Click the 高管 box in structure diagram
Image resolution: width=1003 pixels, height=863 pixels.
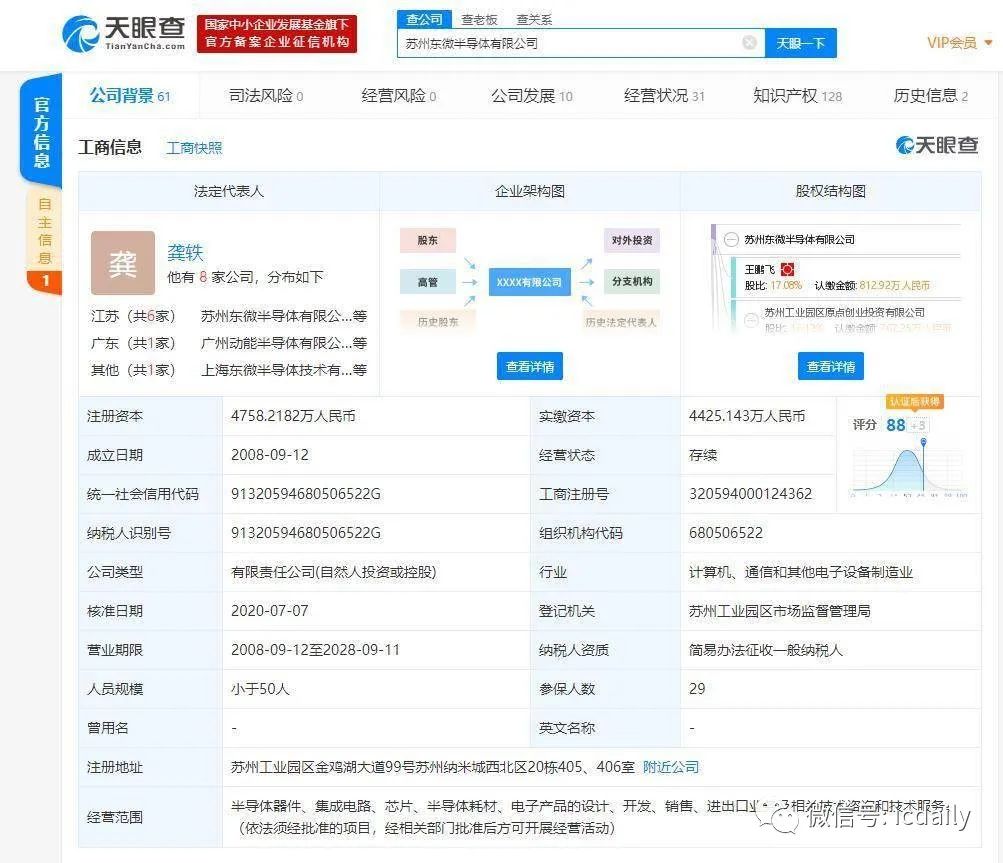click(428, 281)
